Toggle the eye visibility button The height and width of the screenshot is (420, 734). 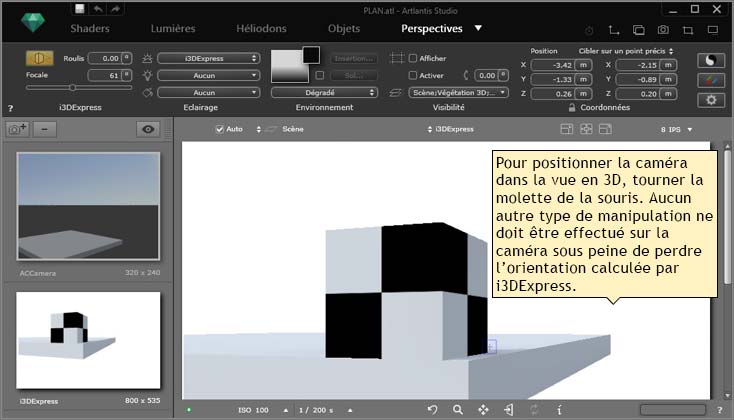pyautogui.click(x=148, y=129)
